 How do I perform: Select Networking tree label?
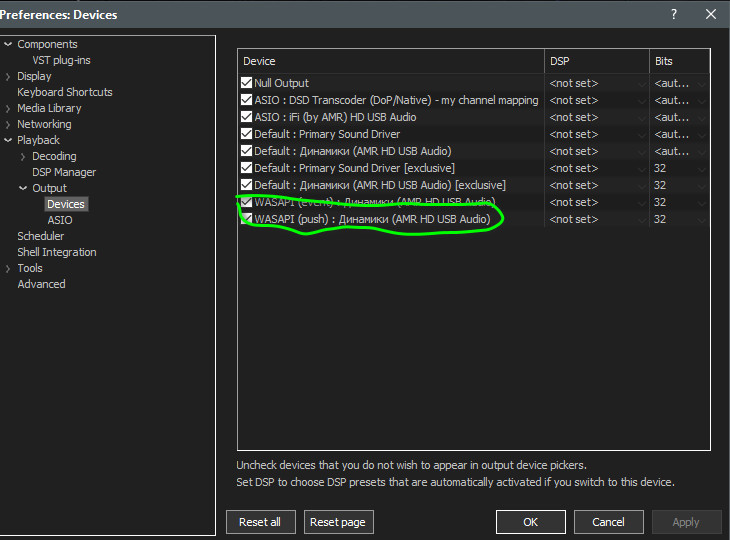click(x=44, y=124)
